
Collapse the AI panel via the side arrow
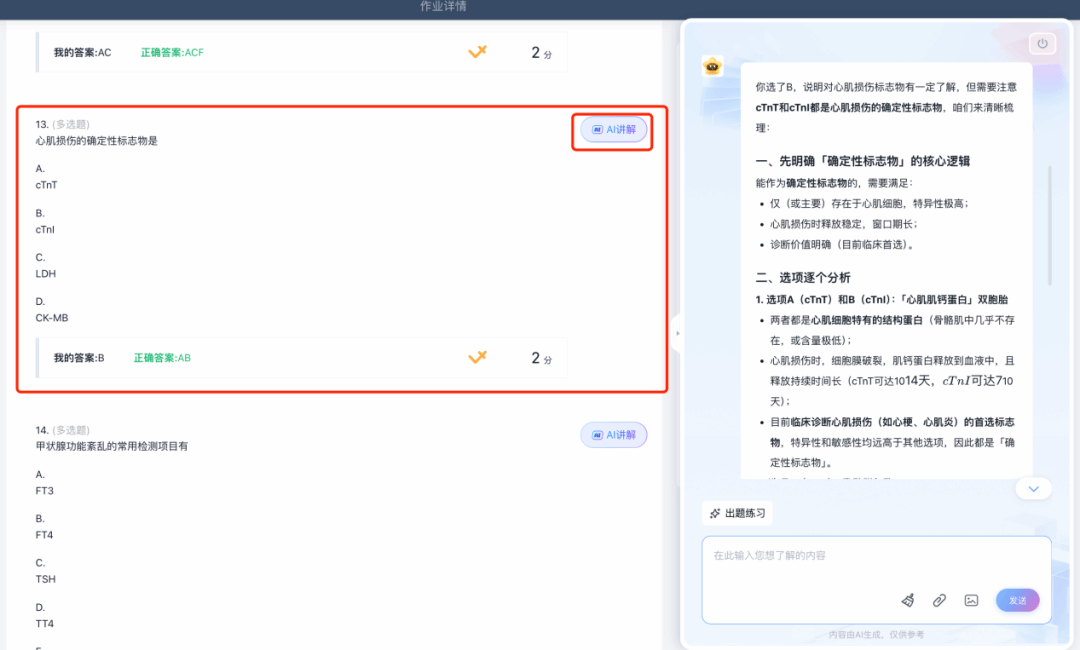tap(677, 332)
